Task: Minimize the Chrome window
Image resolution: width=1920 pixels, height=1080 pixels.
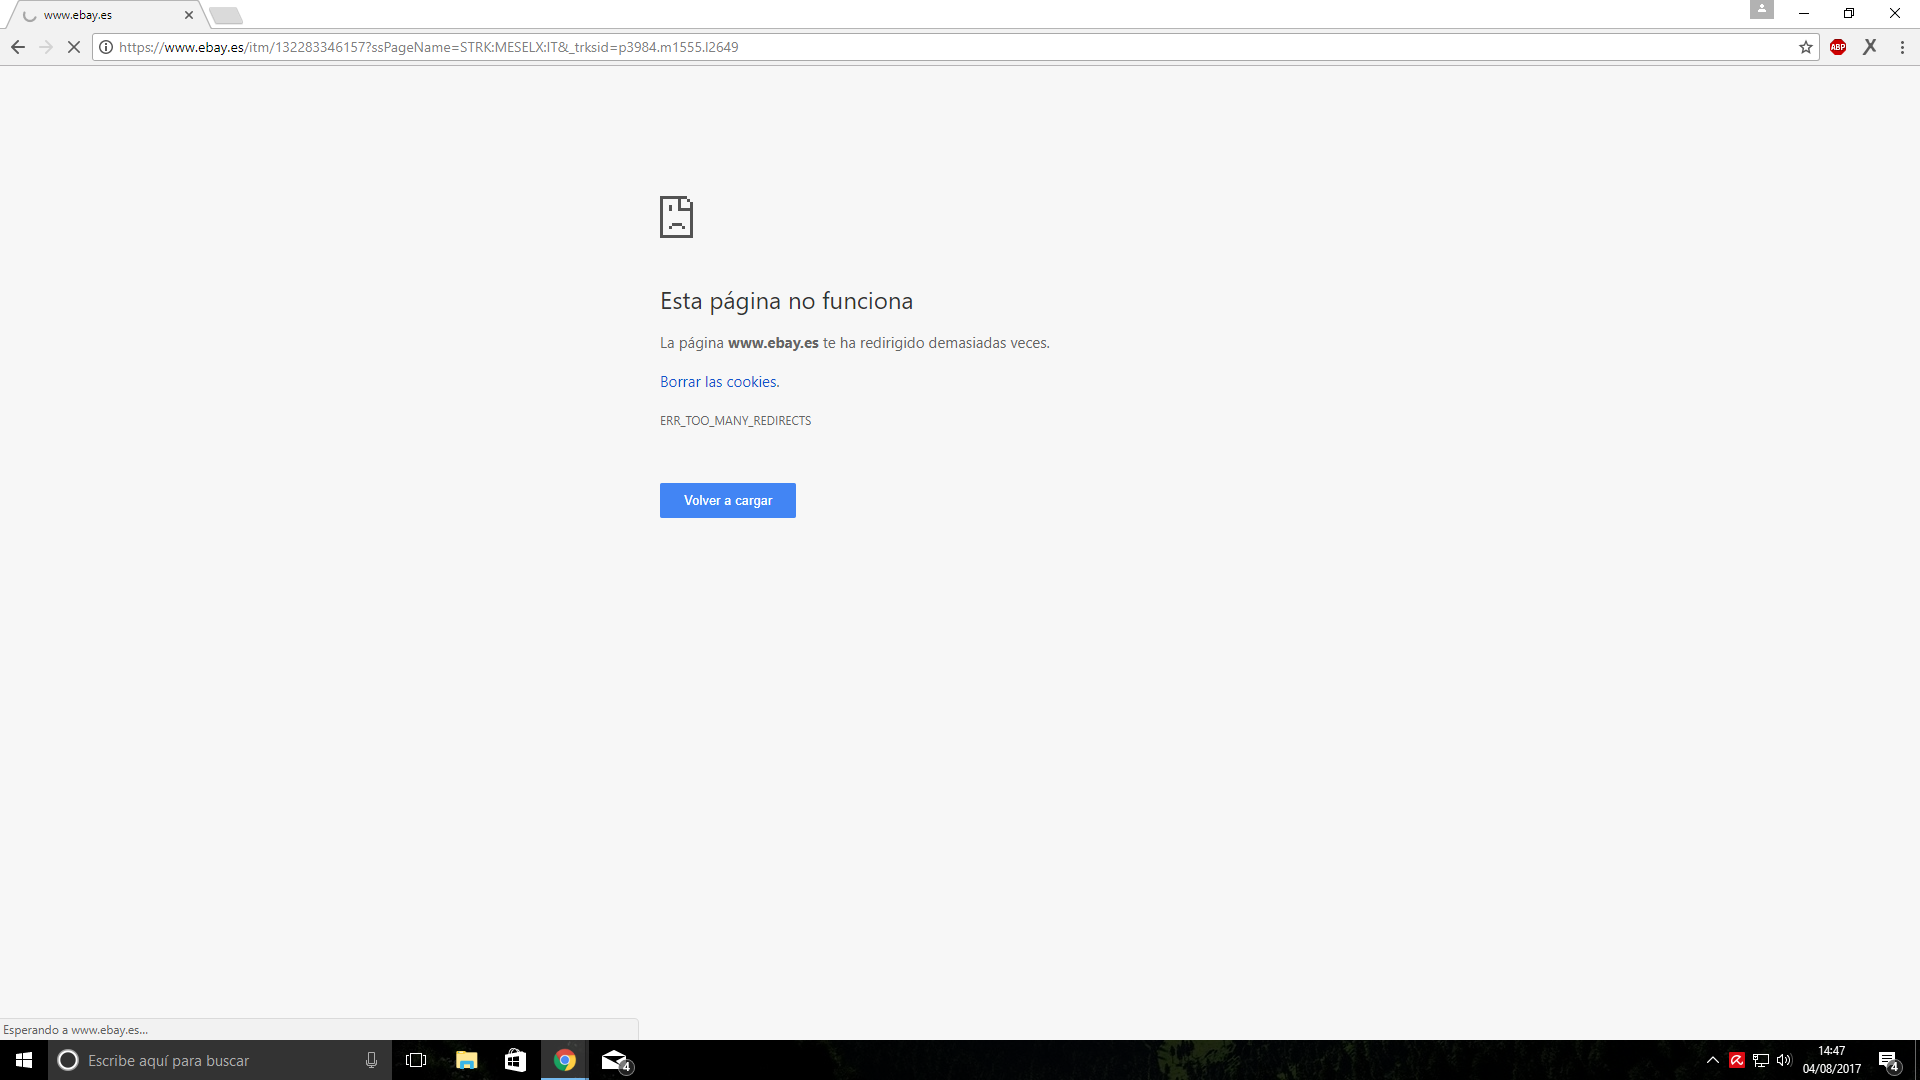Action: click(x=1804, y=13)
